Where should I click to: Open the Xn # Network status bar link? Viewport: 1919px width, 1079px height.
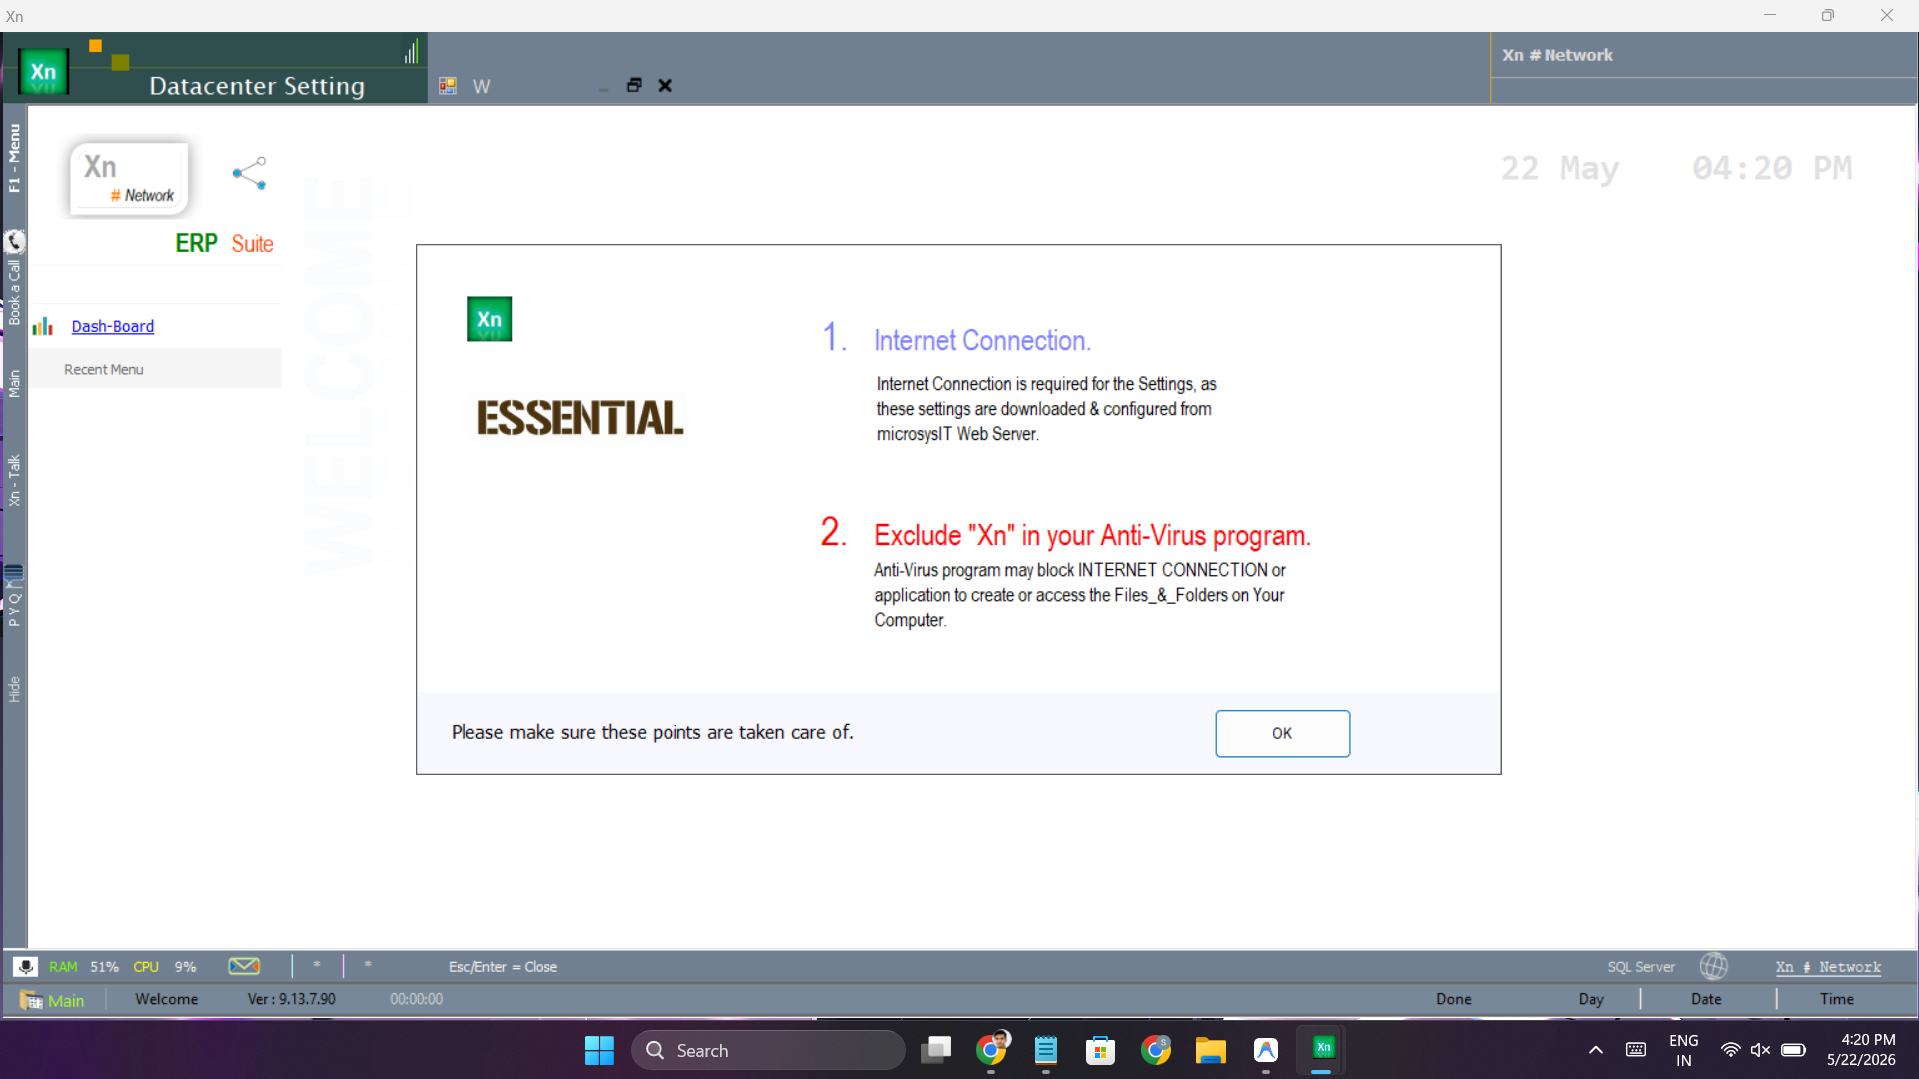1828,967
